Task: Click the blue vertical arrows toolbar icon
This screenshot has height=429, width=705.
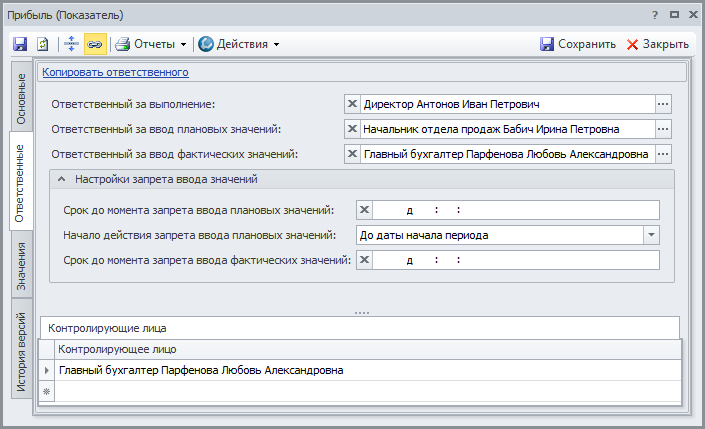Action: 71,44
